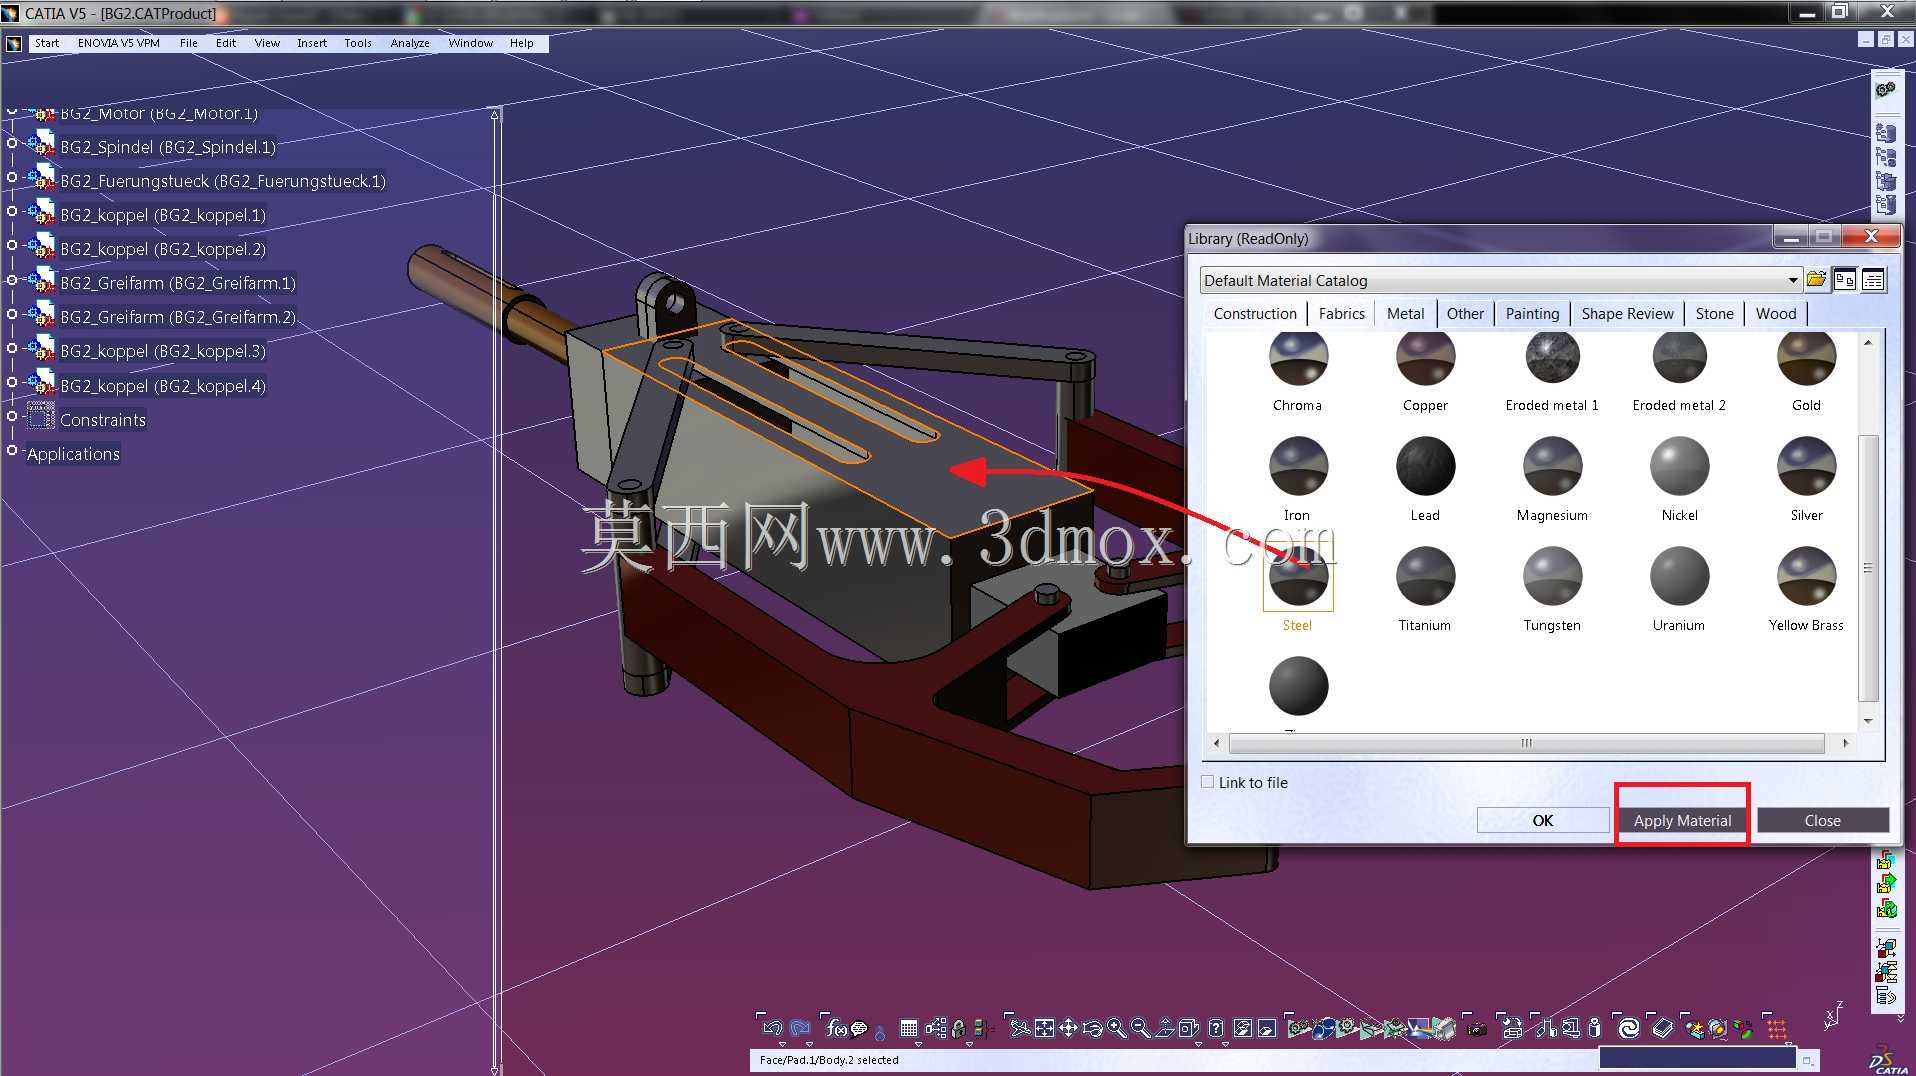1916x1076 pixels.
Task: Select the Gold material thumbnail
Action: coord(1806,357)
